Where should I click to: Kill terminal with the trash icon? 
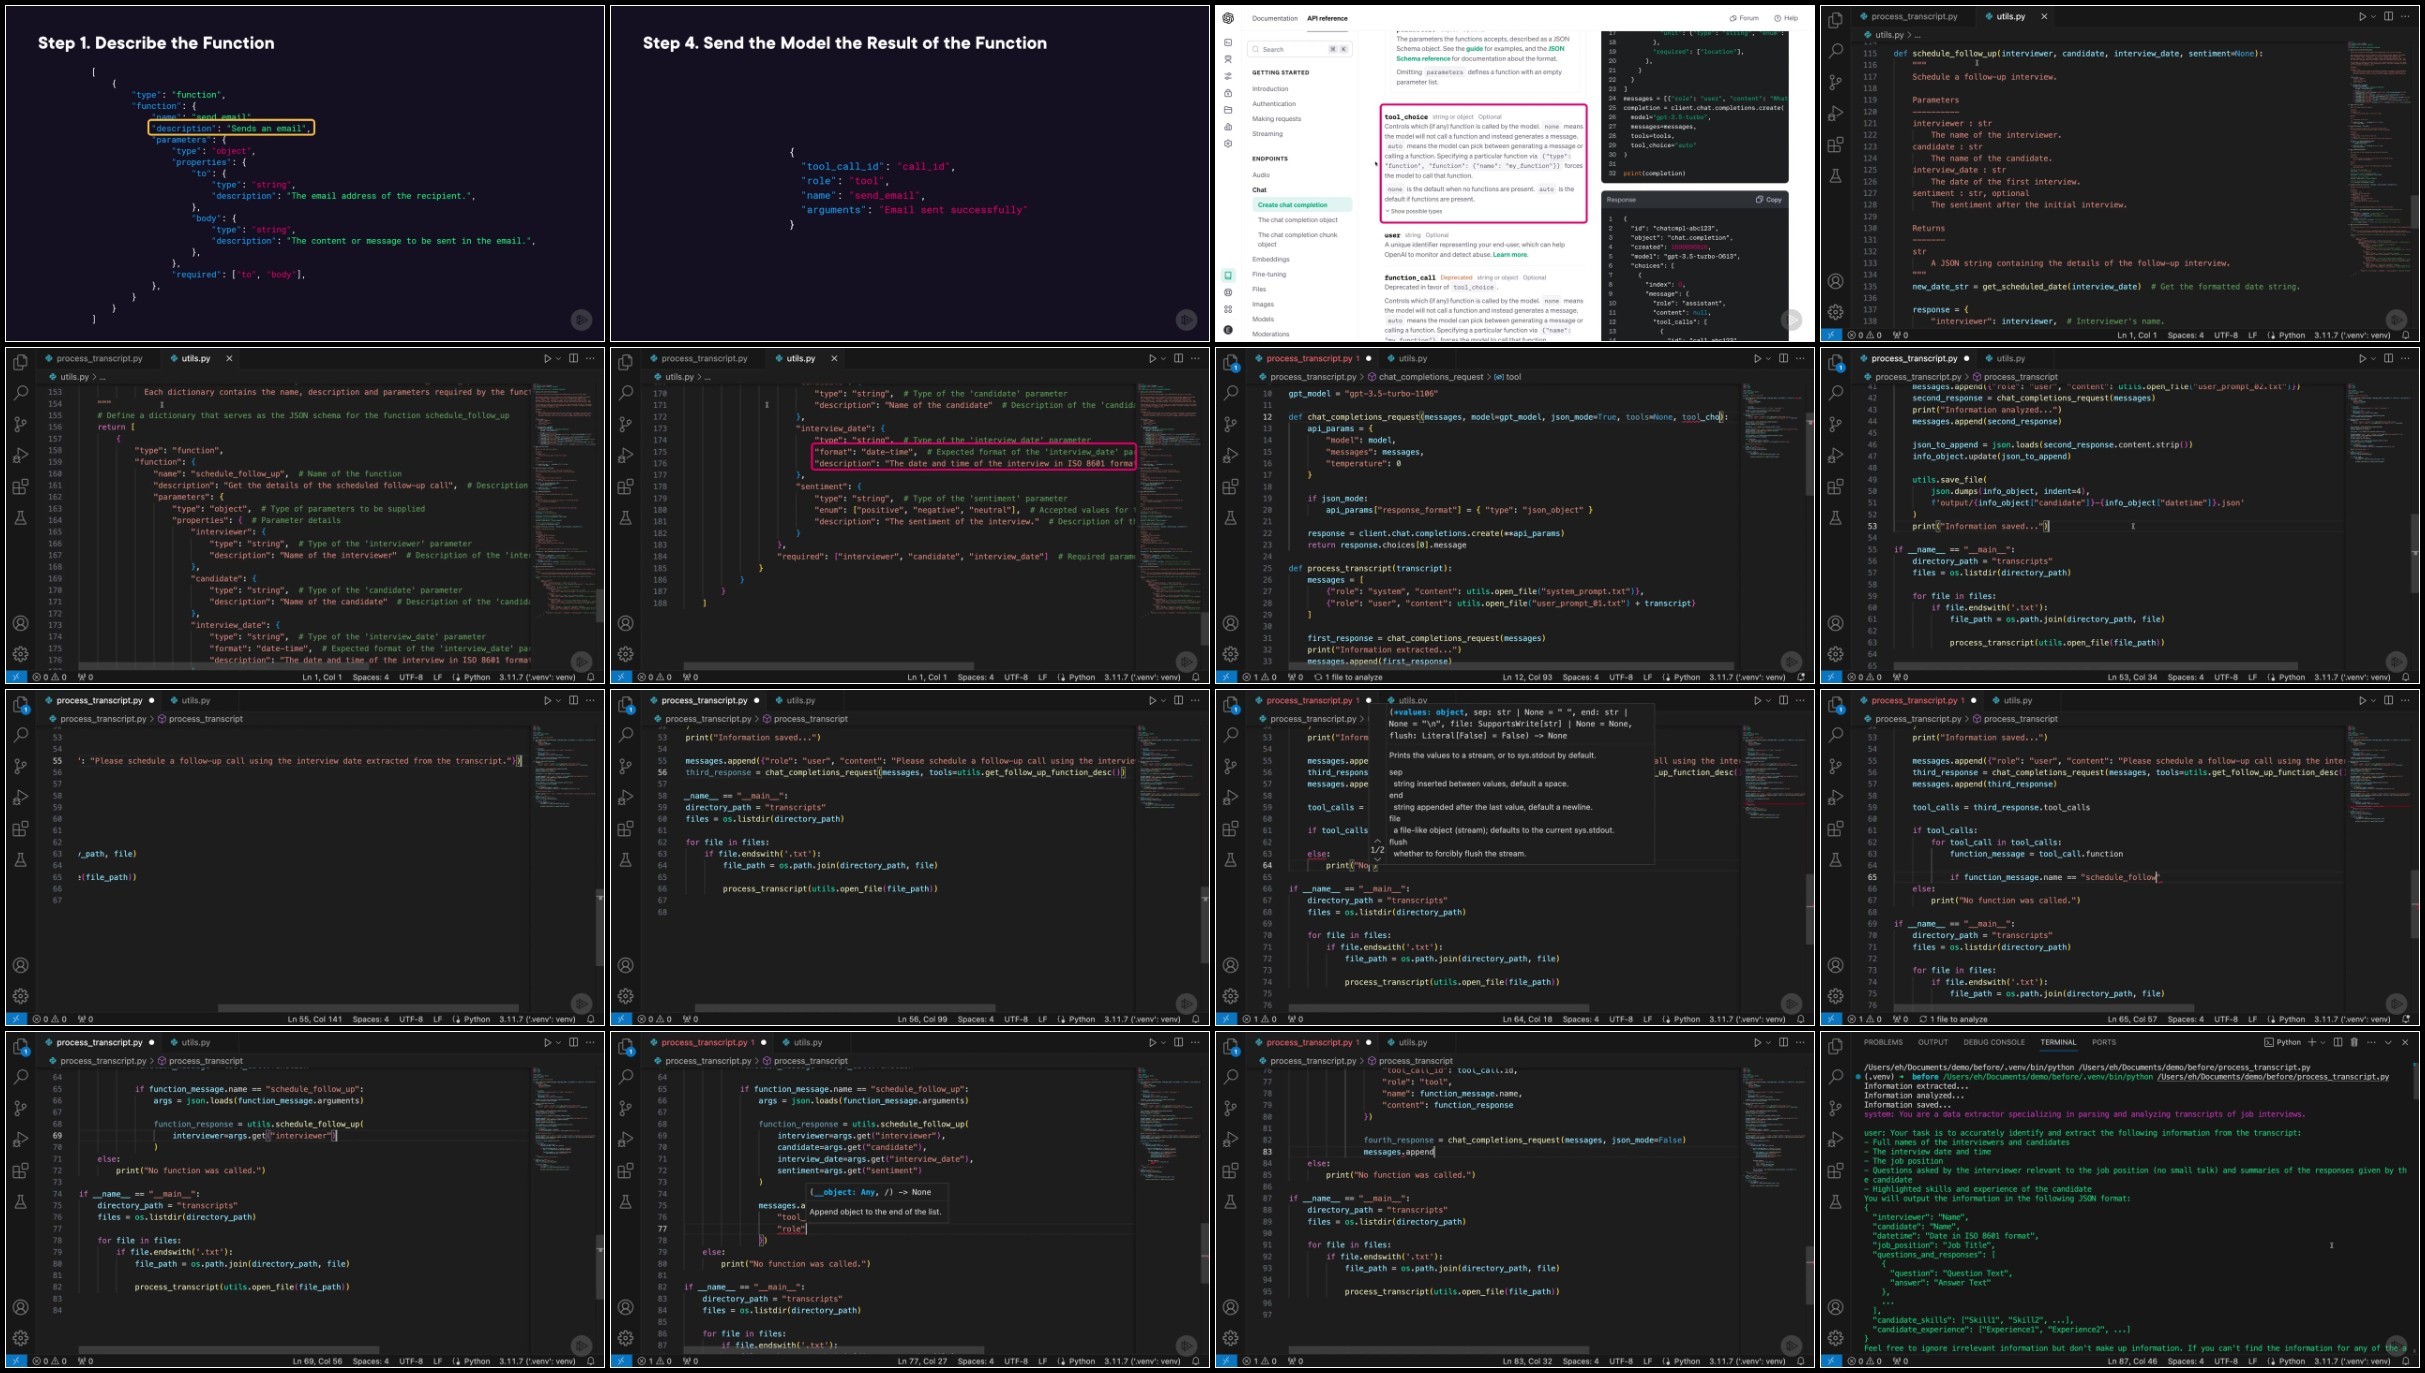pos(2353,1042)
